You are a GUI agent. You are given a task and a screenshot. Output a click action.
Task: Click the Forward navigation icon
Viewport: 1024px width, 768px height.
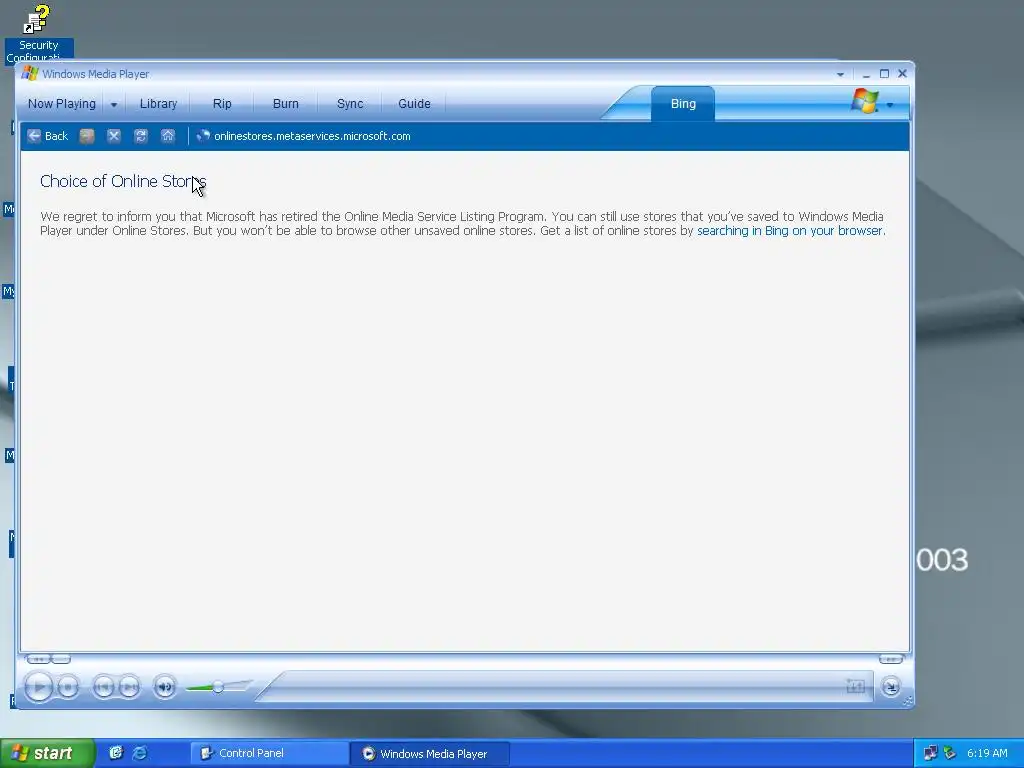(x=87, y=136)
